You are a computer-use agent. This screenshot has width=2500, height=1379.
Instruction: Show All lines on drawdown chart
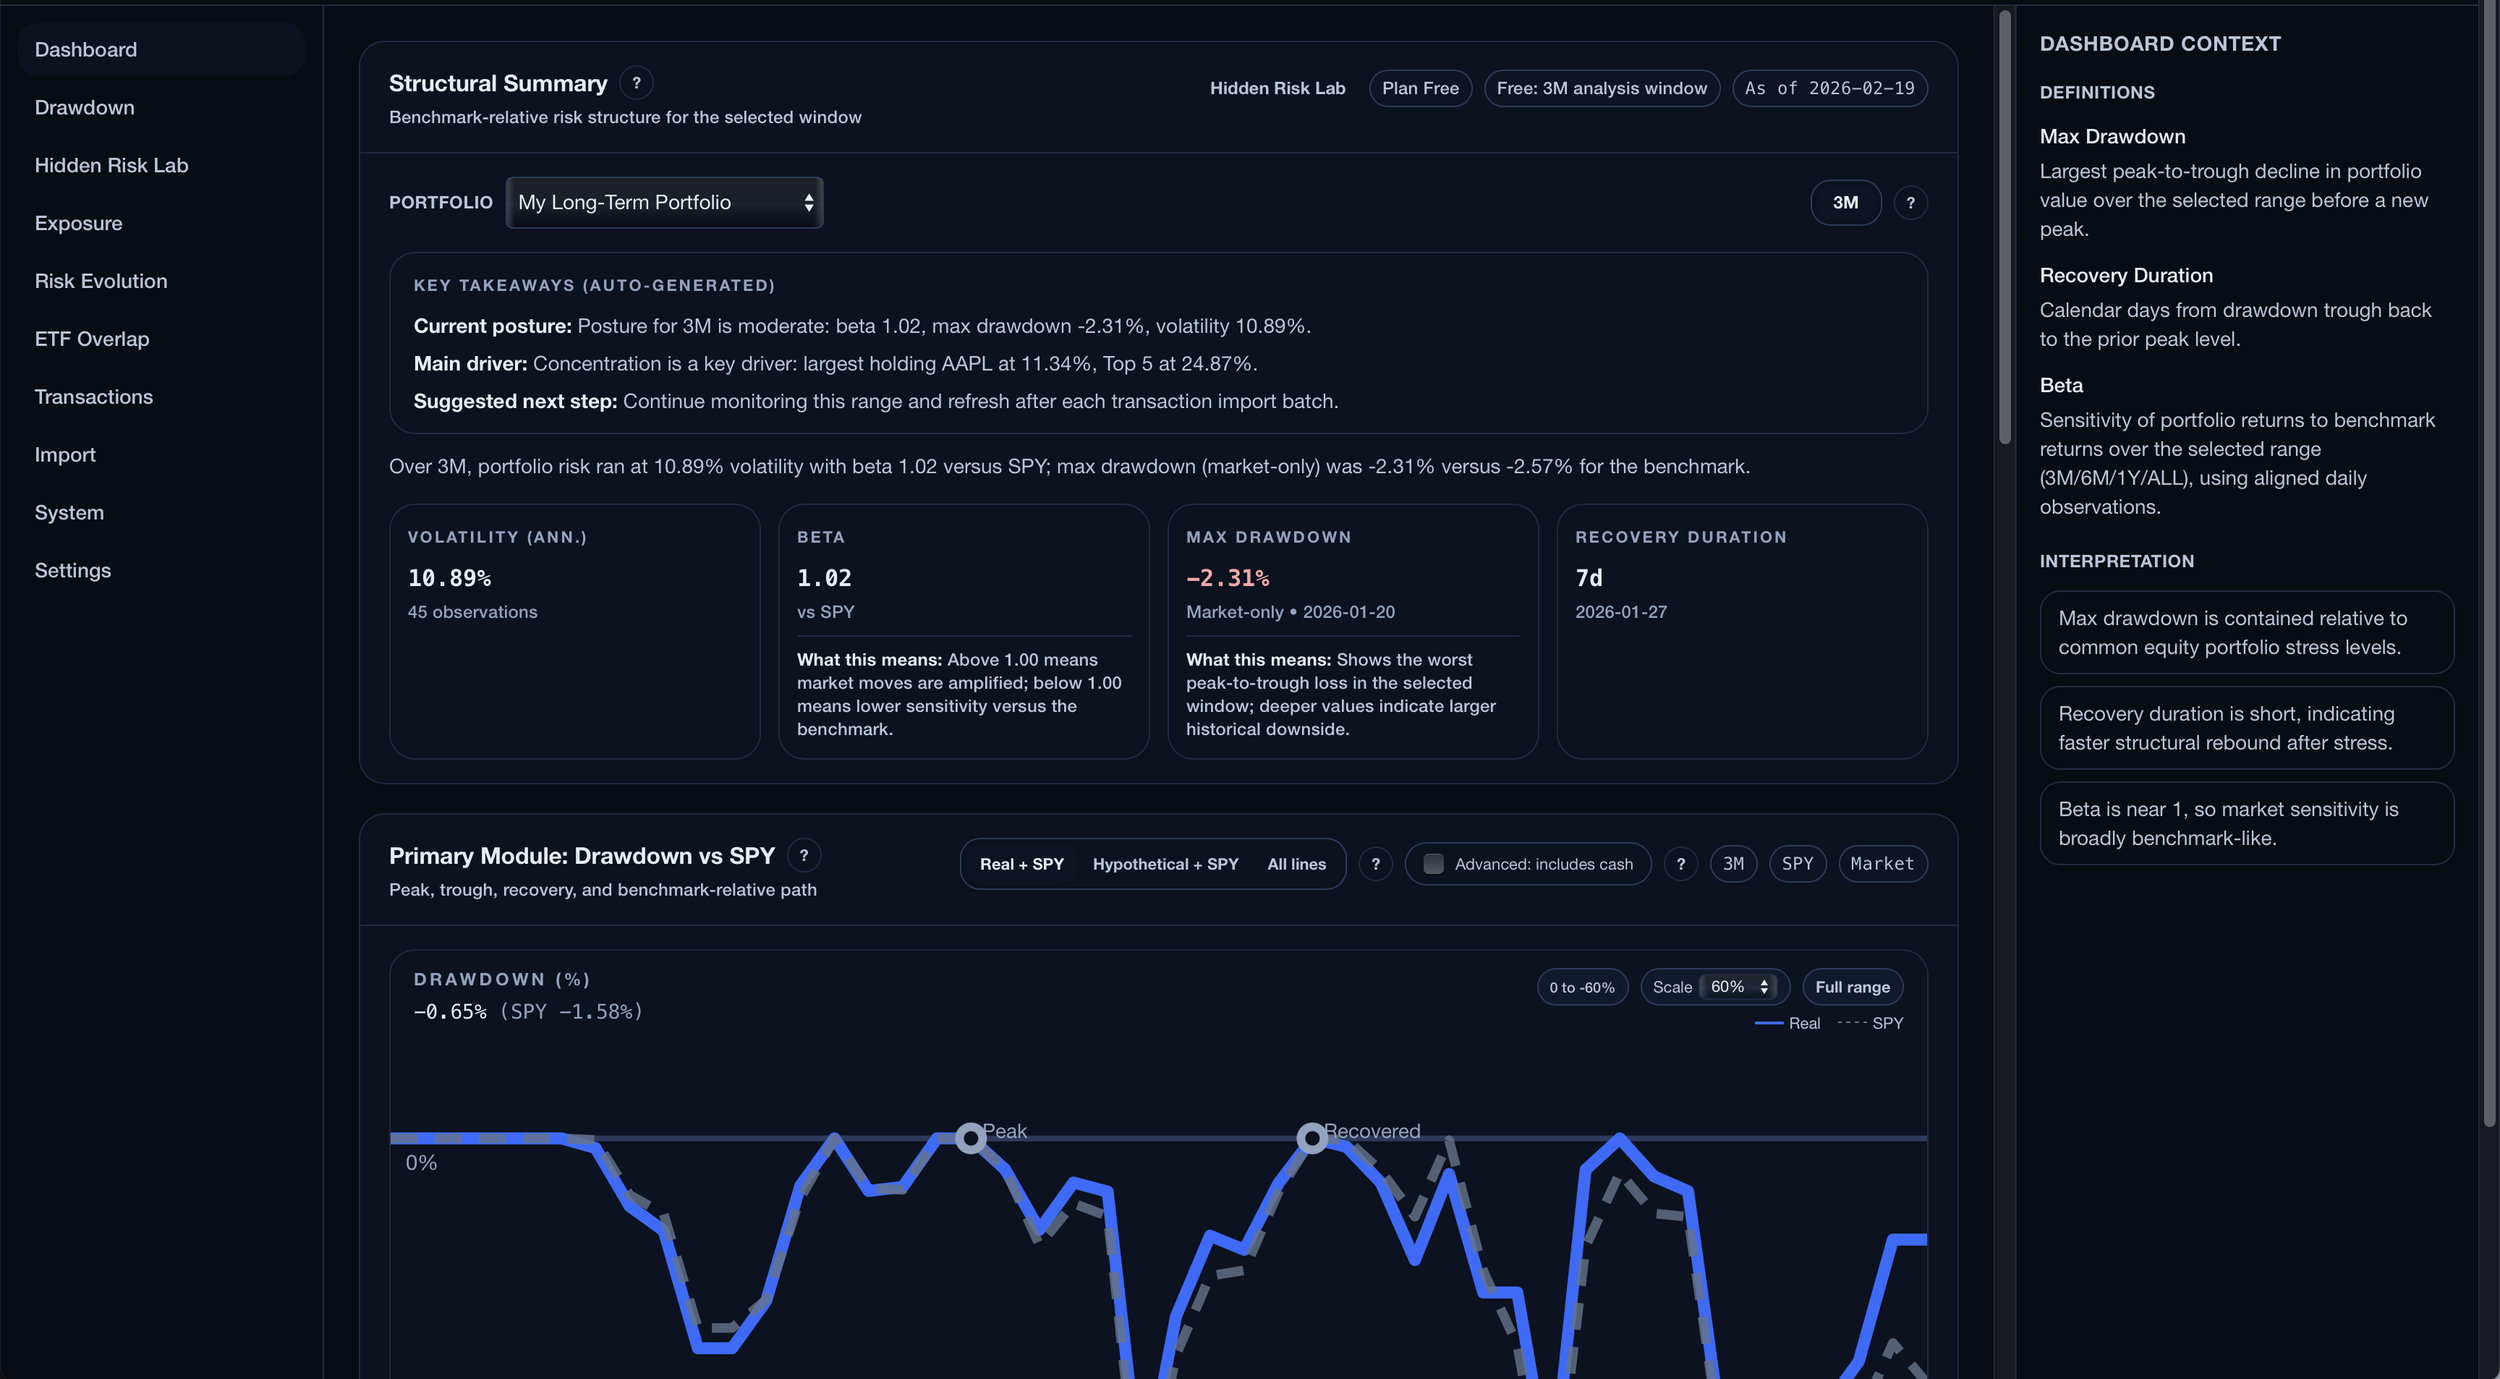[1296, 864]
